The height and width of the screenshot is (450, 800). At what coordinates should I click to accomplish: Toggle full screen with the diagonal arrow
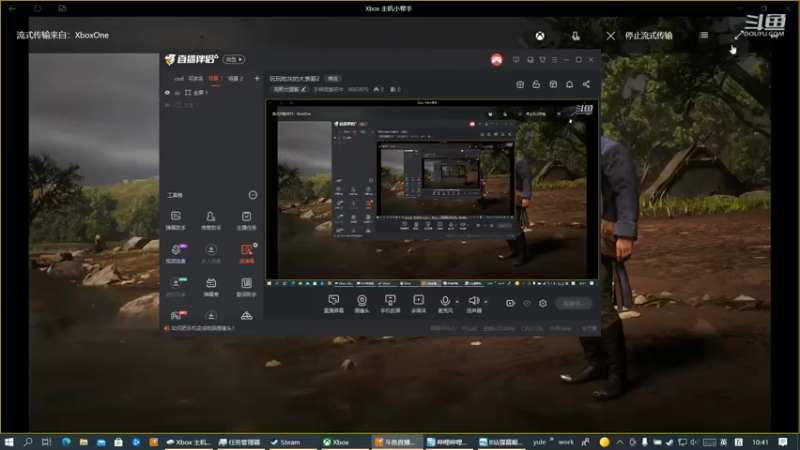pyautogui.click(x=738, y=35)
